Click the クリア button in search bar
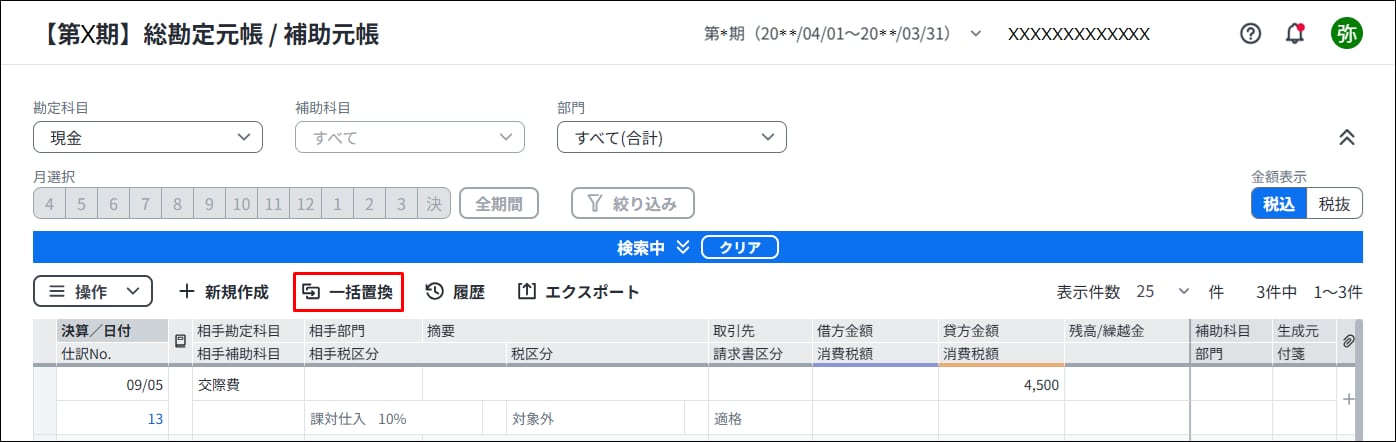Screen dimensions: 1396x442 [740, 247]
